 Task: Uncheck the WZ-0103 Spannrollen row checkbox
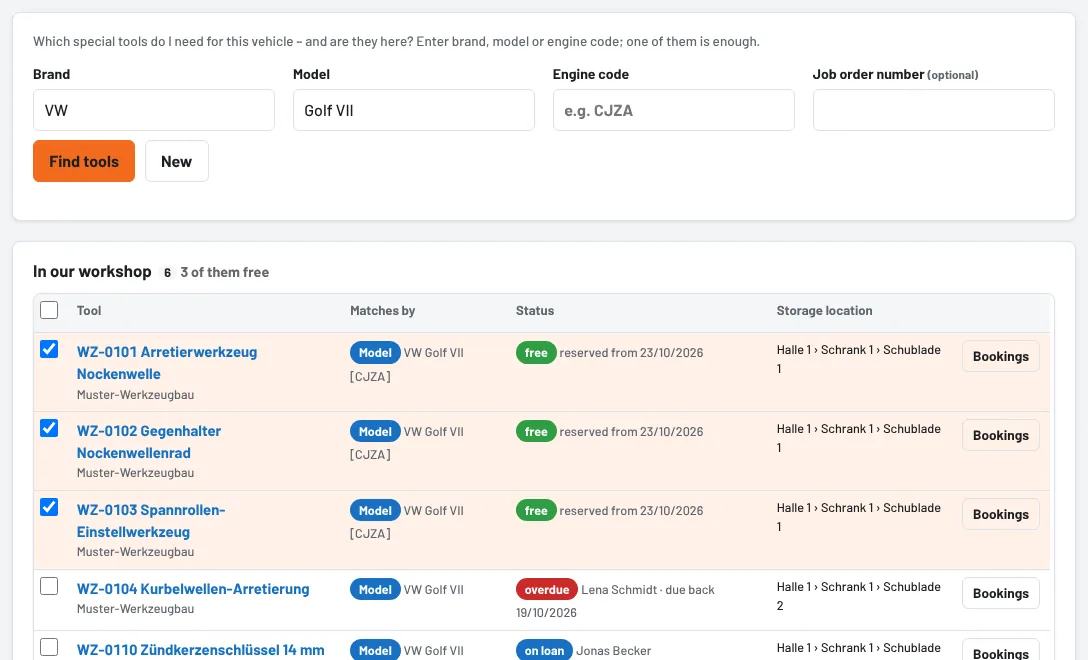click(49, 507)
